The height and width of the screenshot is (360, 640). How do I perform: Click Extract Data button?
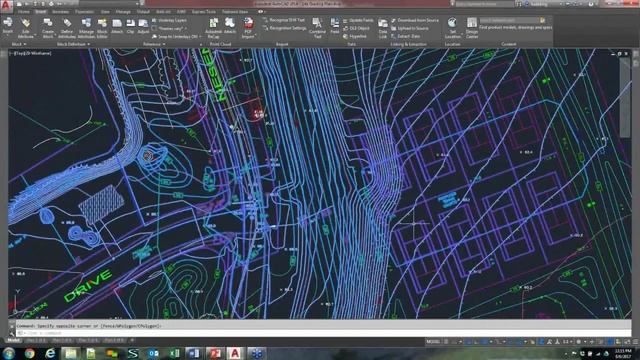(x=405, y=36)
